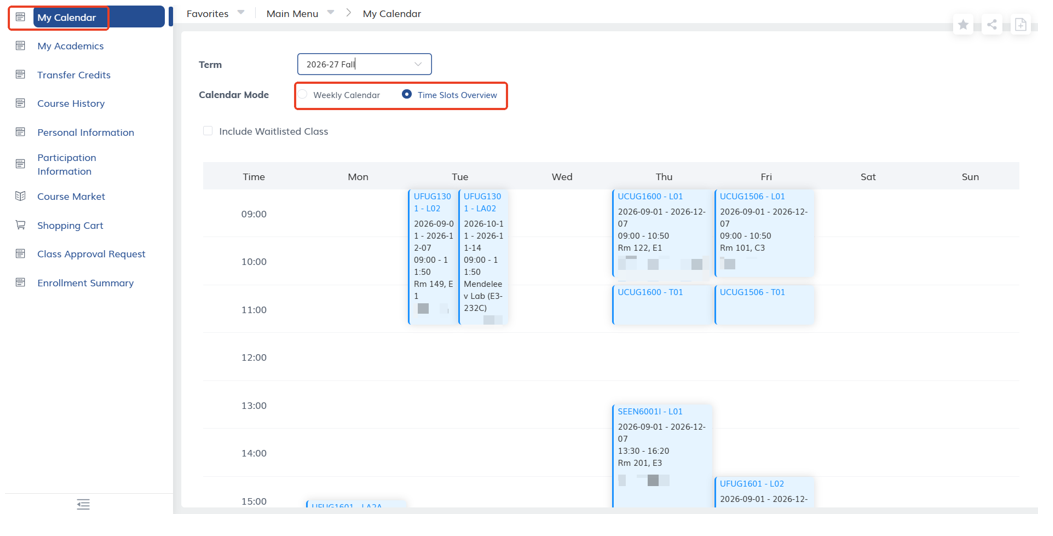
Task: Click the share icon at top right
Action: tap(992, 25)
